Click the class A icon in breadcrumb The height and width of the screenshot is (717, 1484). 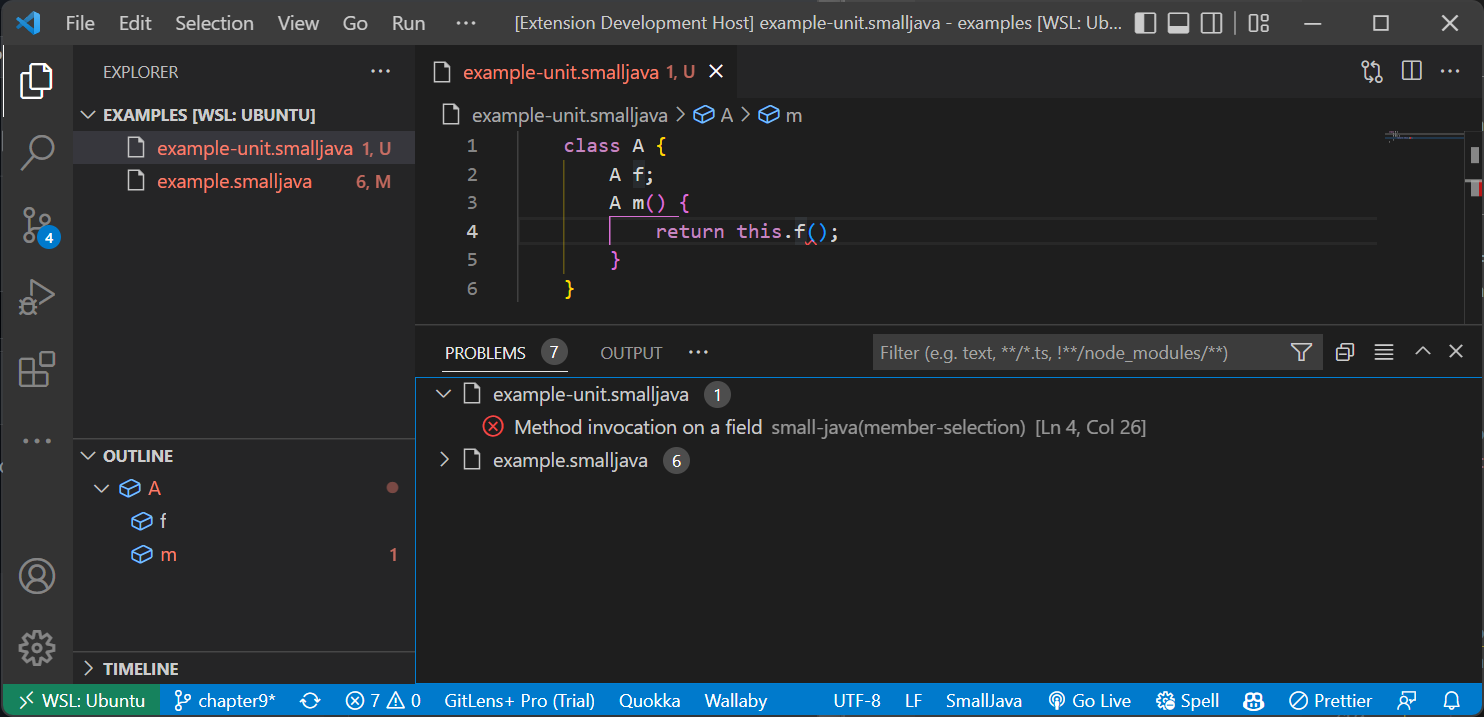tap(703, 115)
